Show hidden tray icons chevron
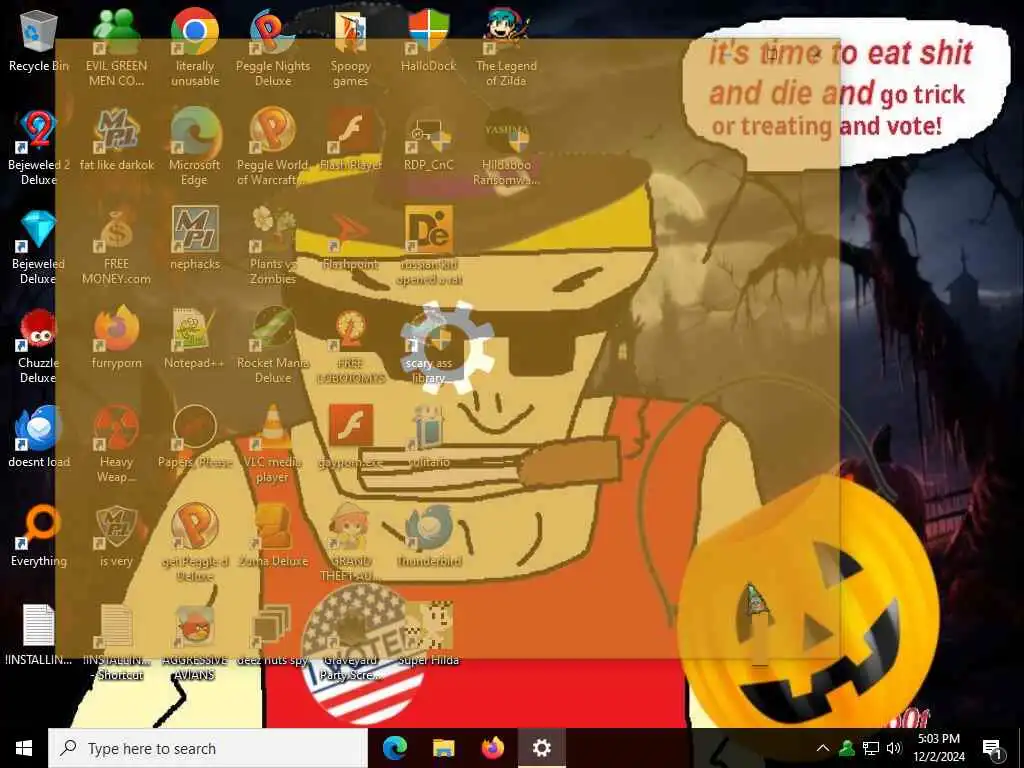Viewport: 1024px width, 768px height. [823, 748]
